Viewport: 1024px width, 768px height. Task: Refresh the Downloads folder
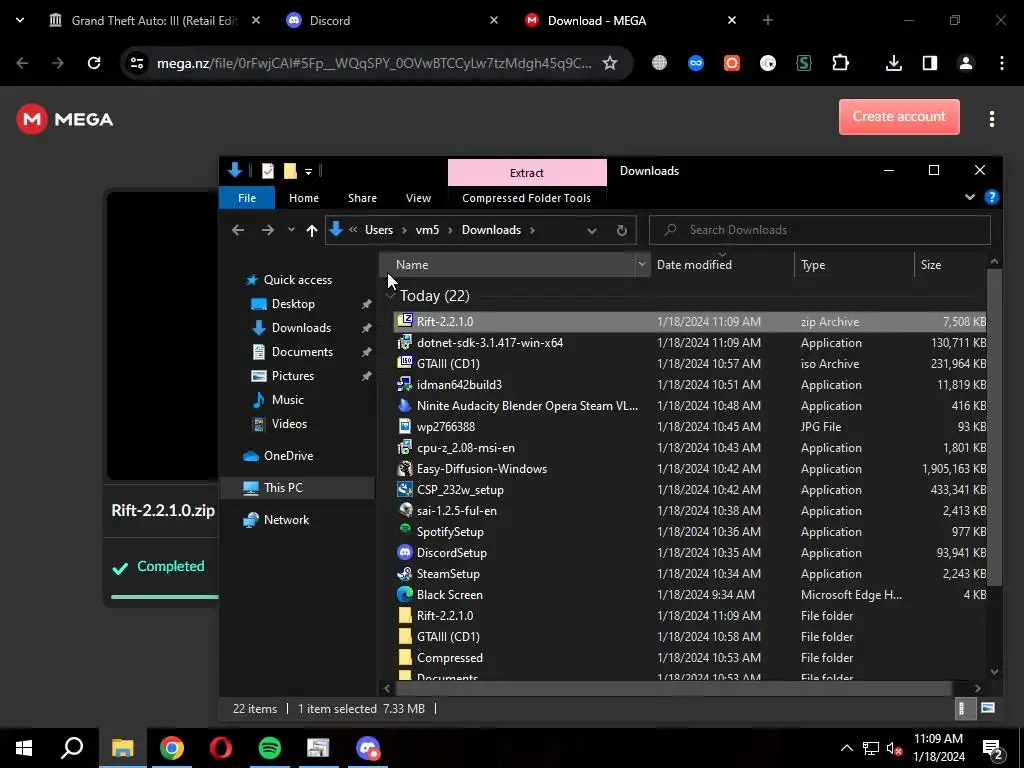click(x=622, y=230)
